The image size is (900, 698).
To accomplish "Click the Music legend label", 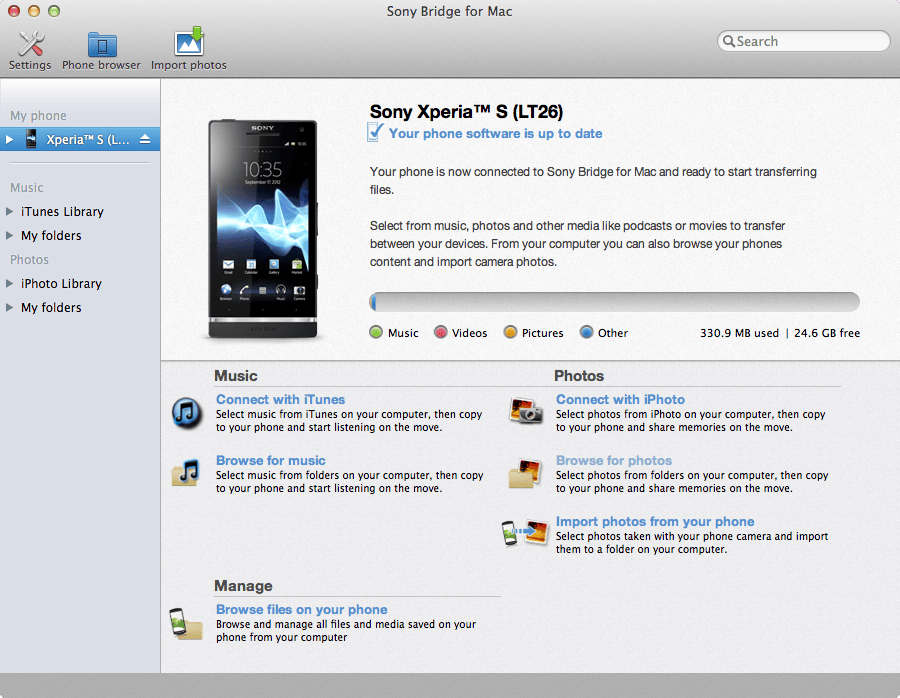I will tap(403, 333).
